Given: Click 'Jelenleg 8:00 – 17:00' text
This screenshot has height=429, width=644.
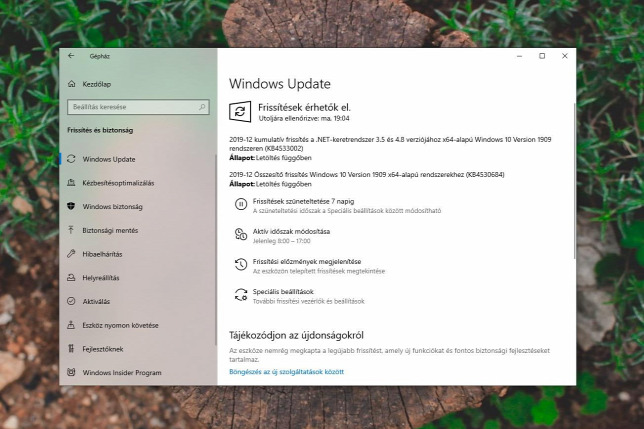Looking at the screenshot, I should (x=281, y=241).
